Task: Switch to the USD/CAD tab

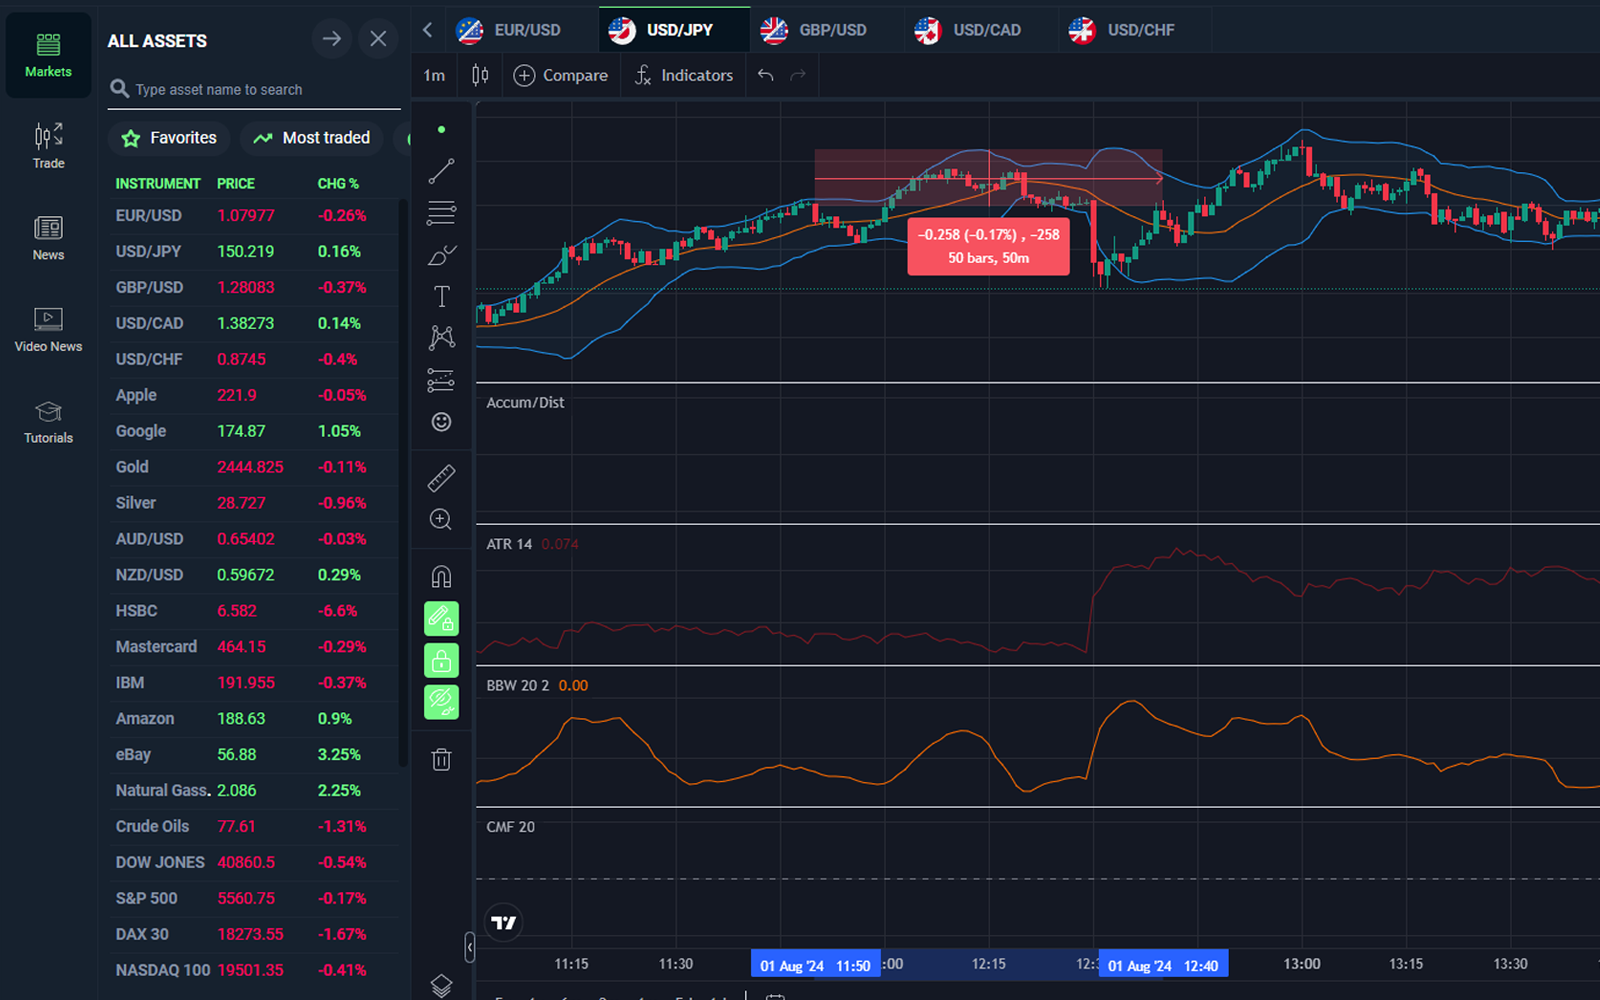Action: click(x=980, y=30)
